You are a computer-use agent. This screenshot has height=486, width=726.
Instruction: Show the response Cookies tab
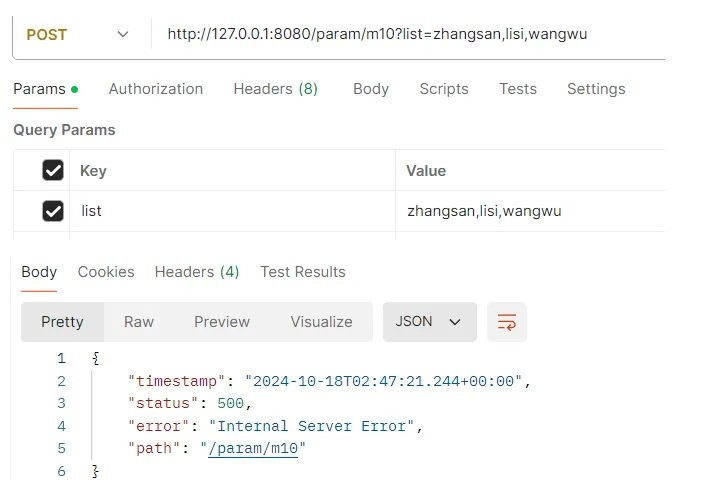tap(106, 272)
